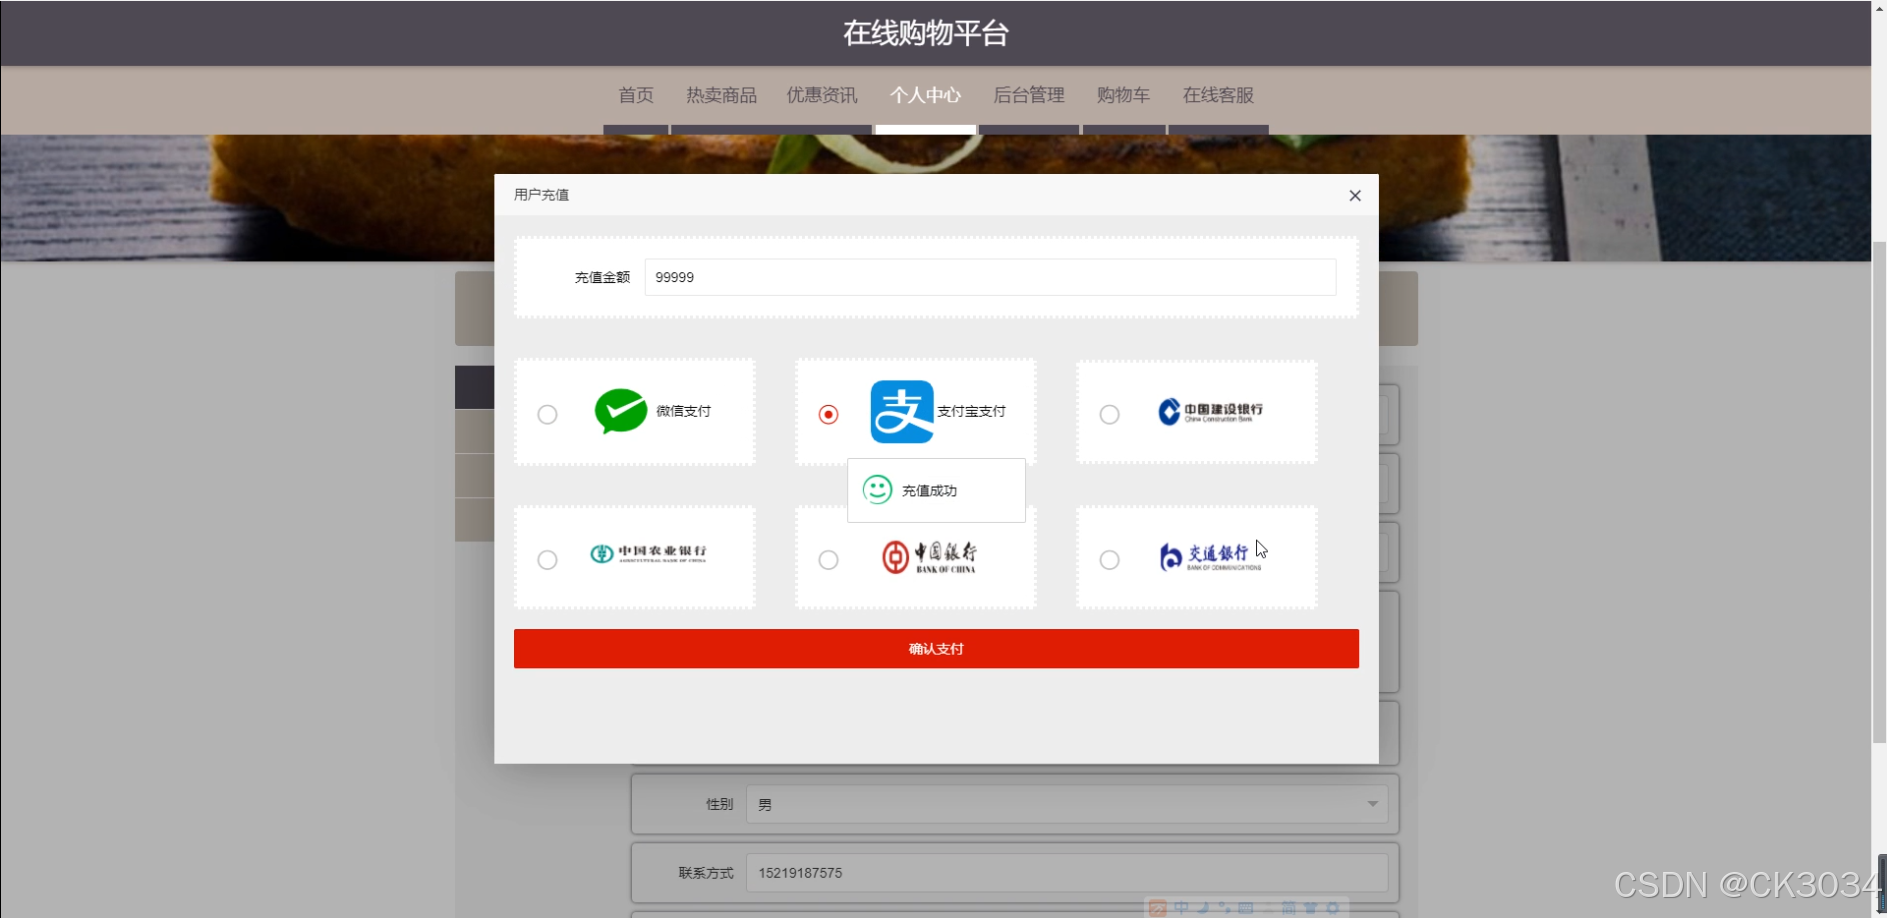This screenshot has height=918, width=1887.
Task: Click the 充值成功 message text
Action: coord(929,491)
